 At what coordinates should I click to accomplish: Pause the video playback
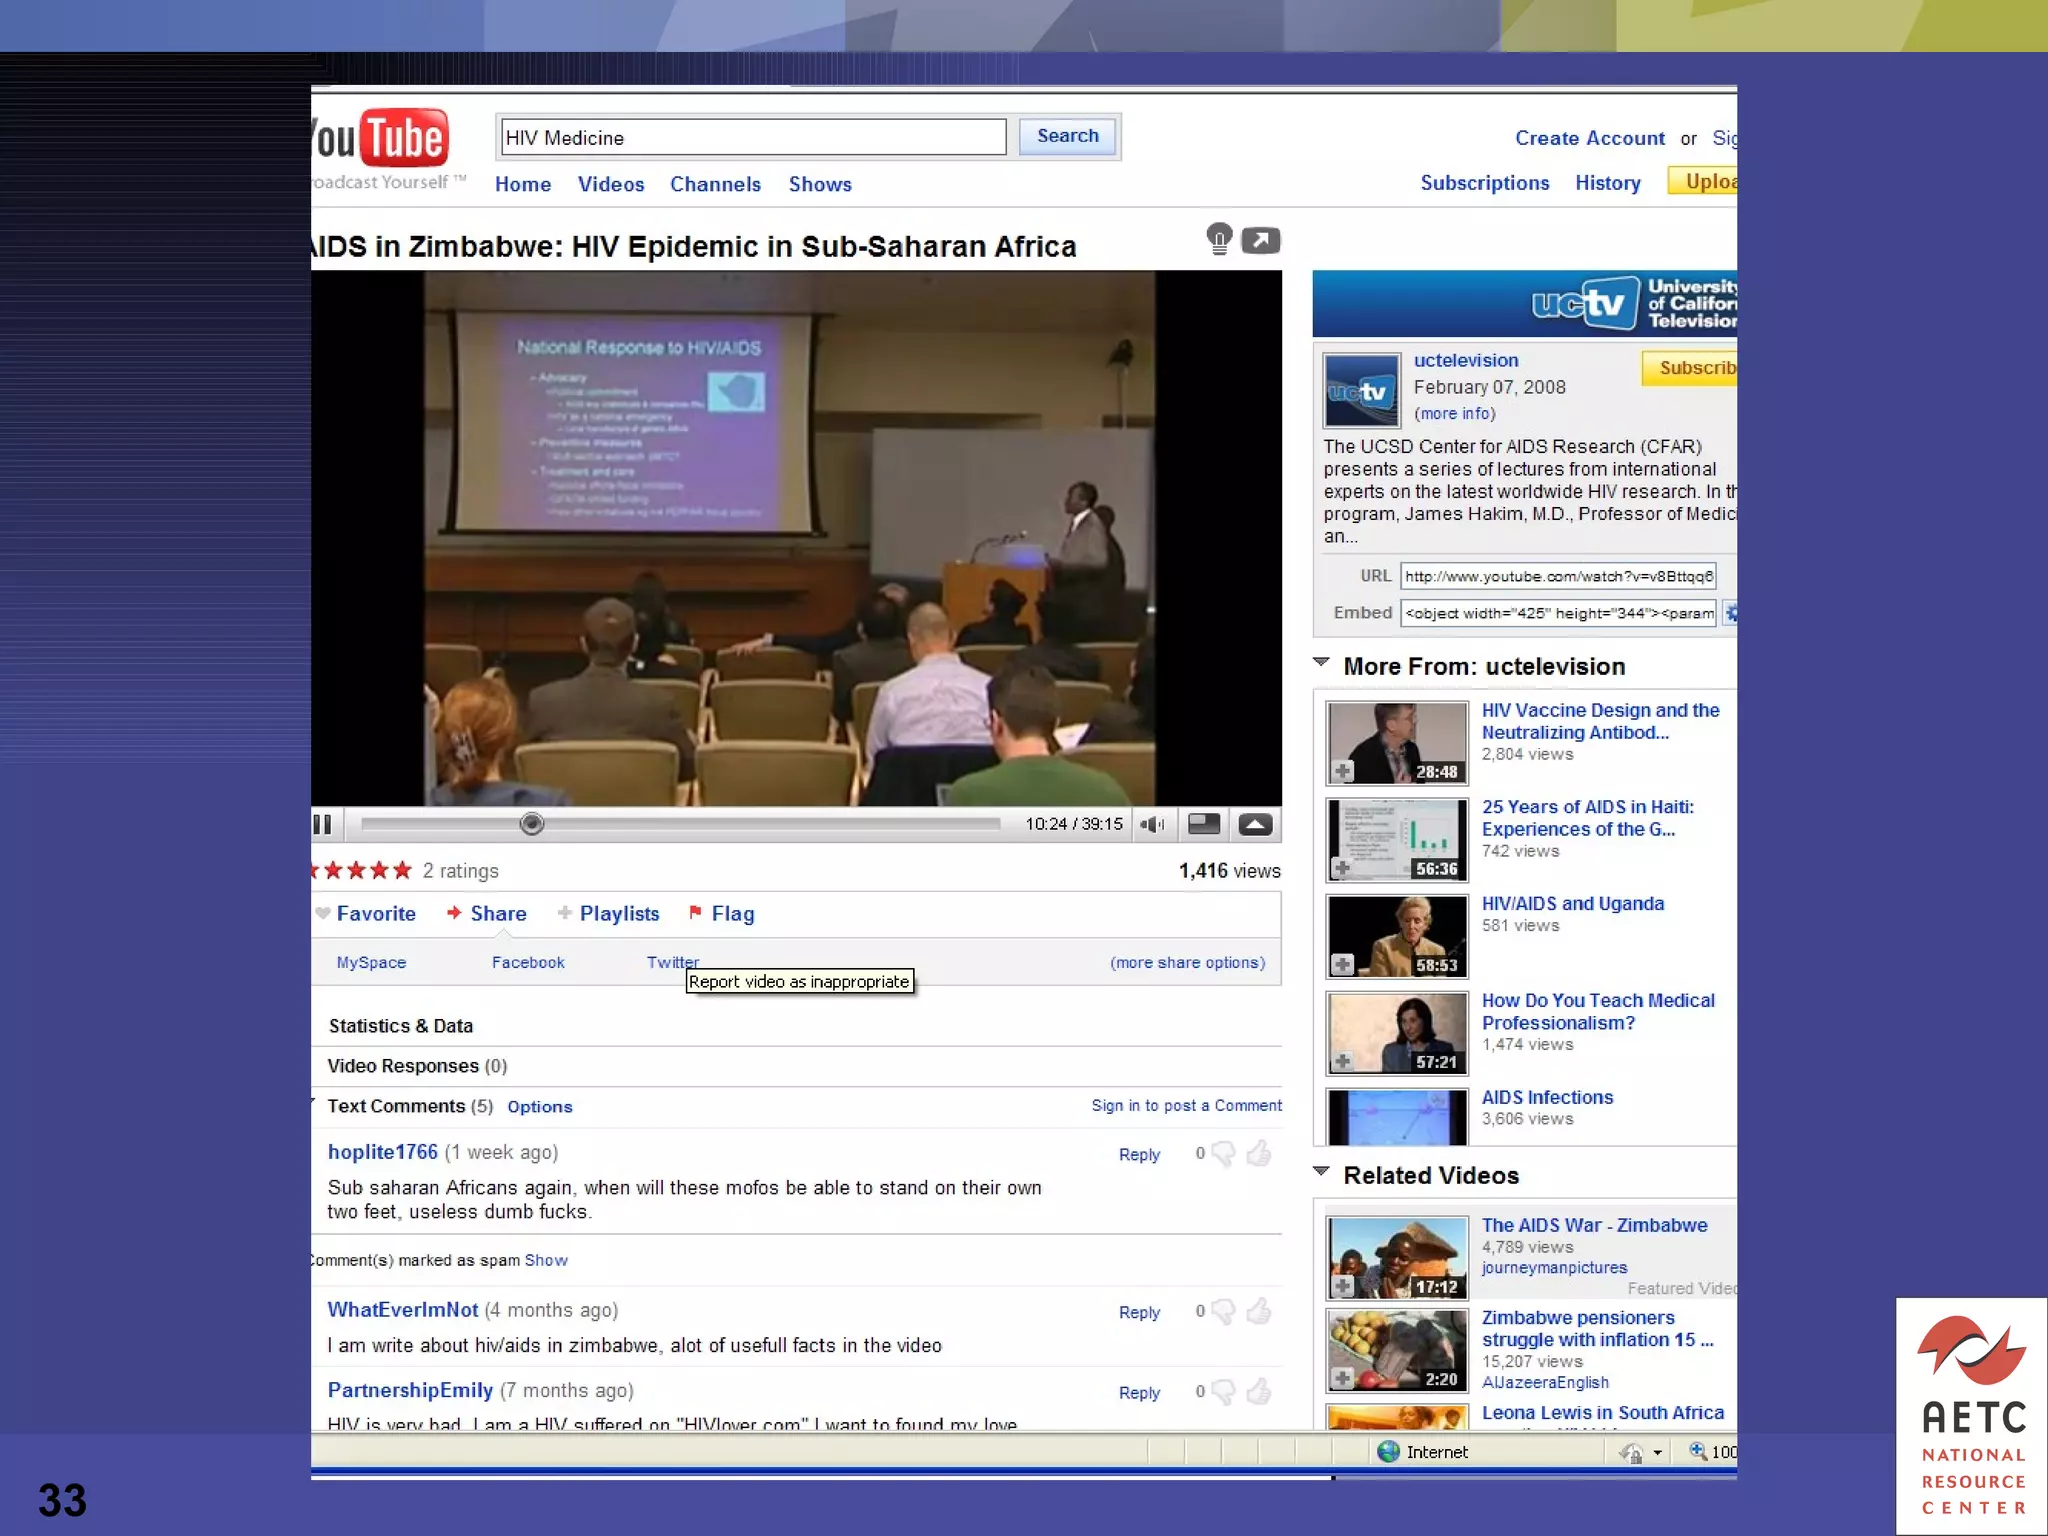(x=322, y=824)
